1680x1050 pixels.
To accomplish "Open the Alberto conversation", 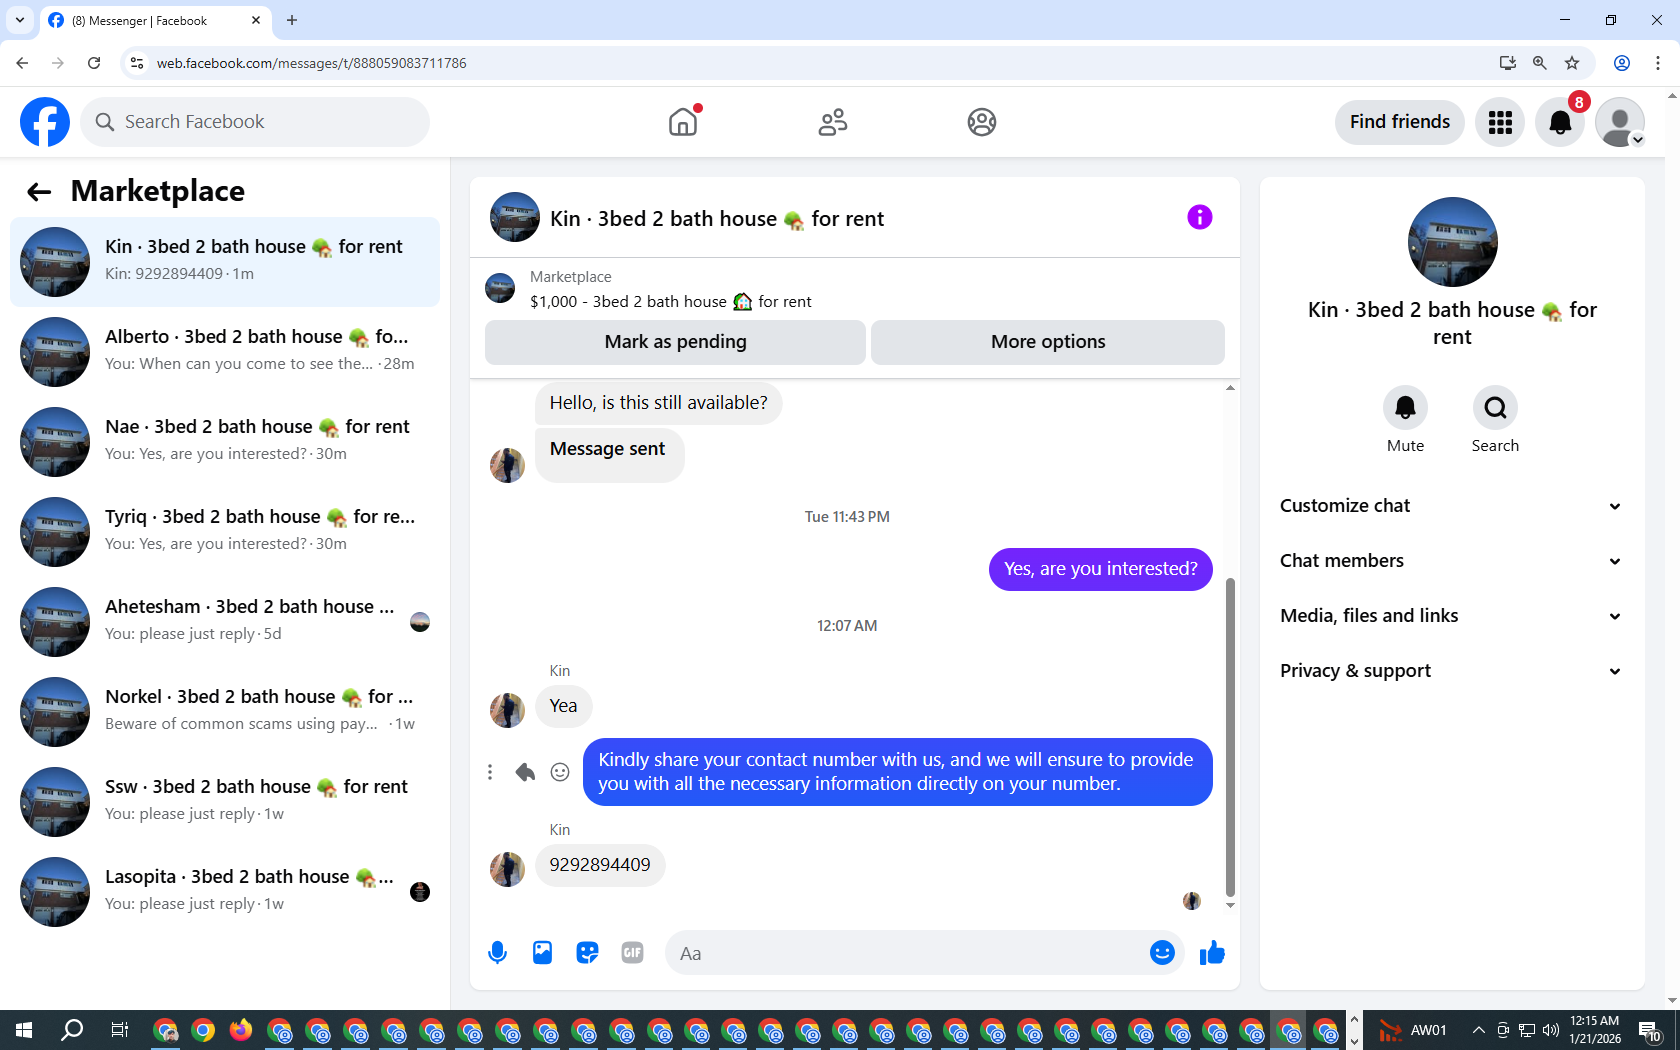I will pyautogui.click(x=225, y=352).
